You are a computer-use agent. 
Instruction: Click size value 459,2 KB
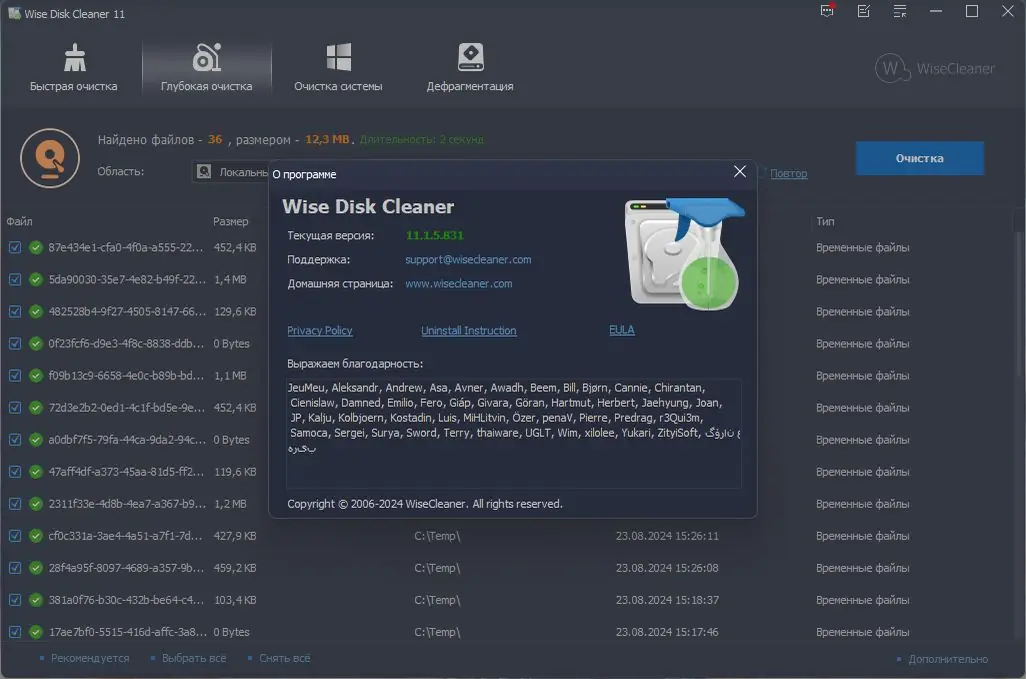pos(235,568)
